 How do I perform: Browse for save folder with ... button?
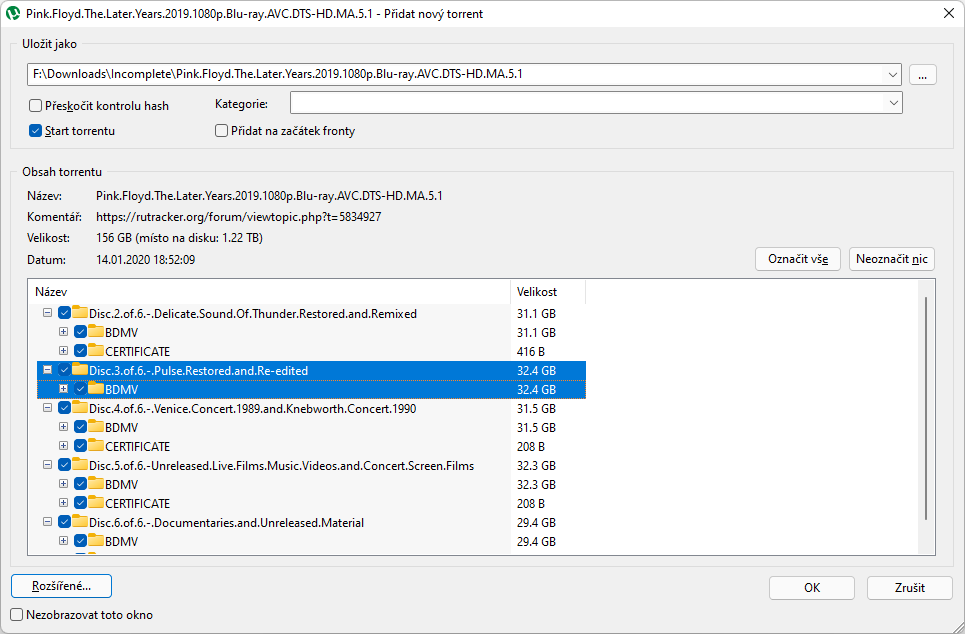coord(922,75)
